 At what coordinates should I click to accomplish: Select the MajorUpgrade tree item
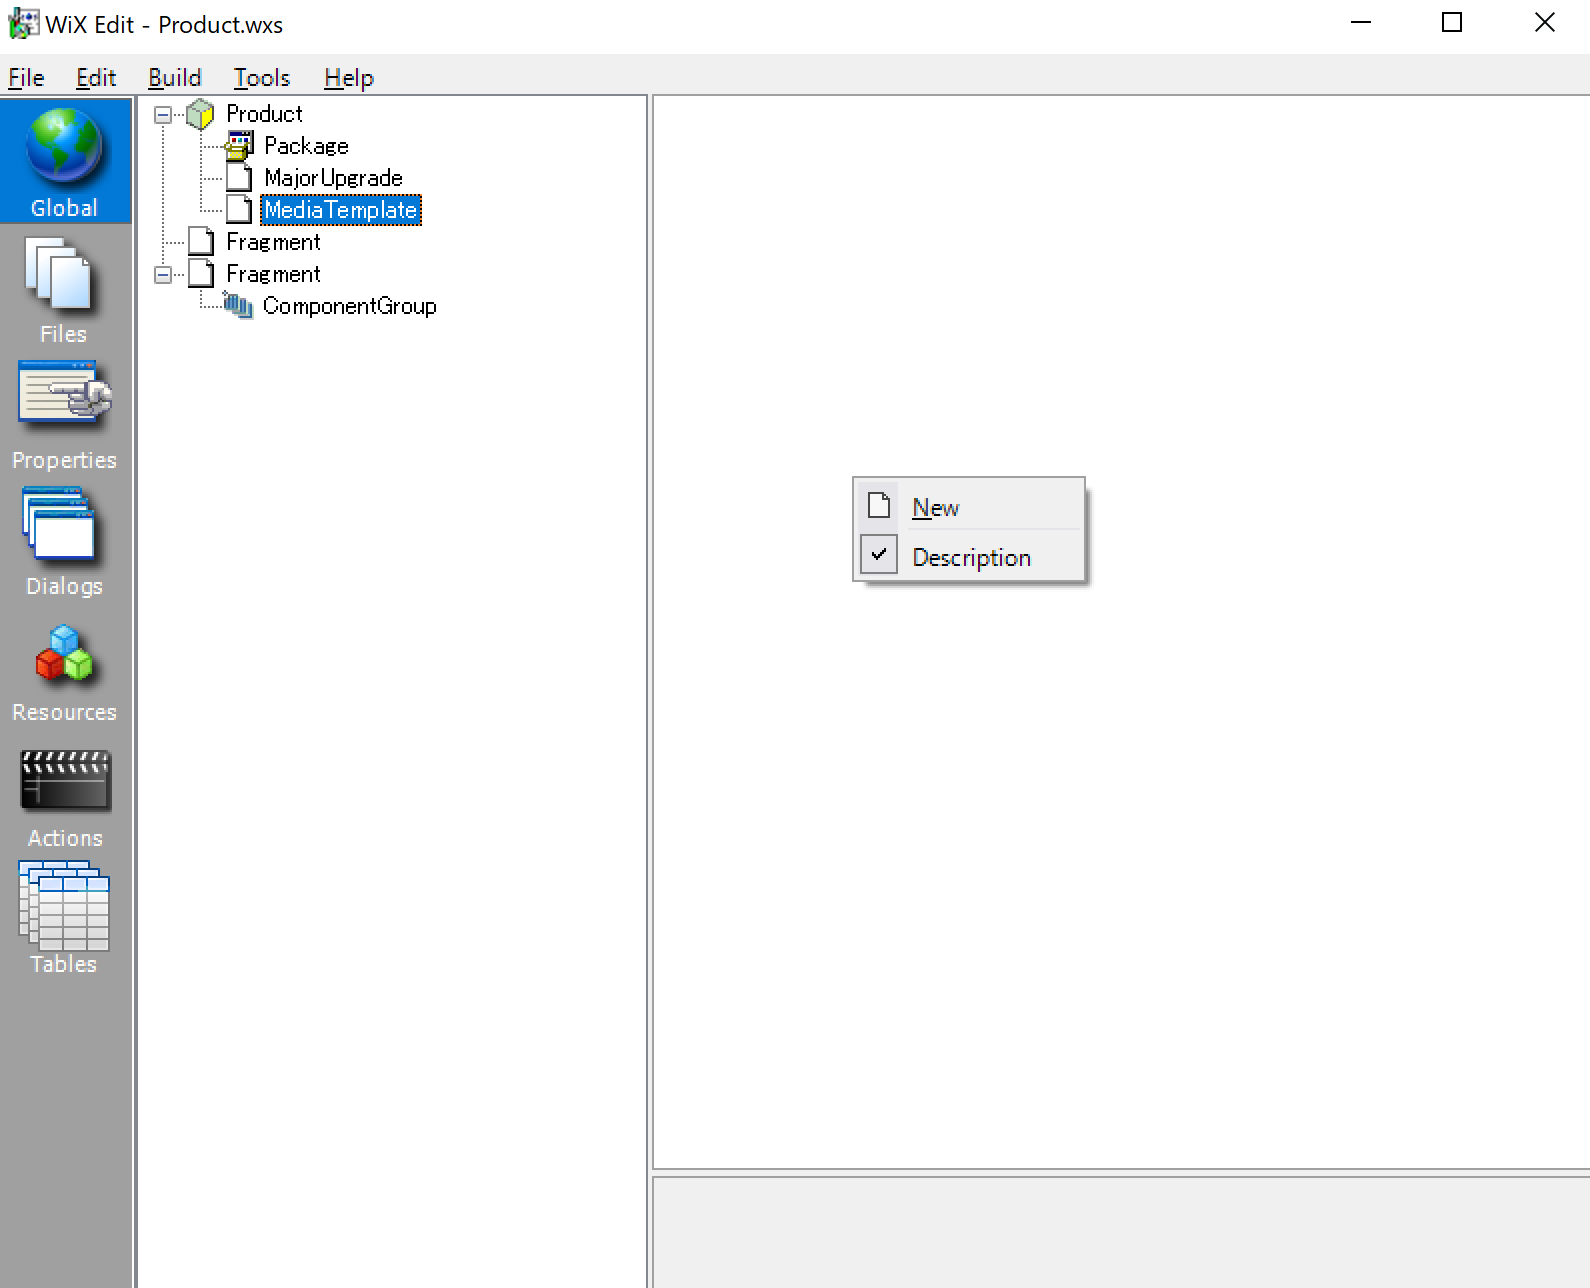[333, 178]
